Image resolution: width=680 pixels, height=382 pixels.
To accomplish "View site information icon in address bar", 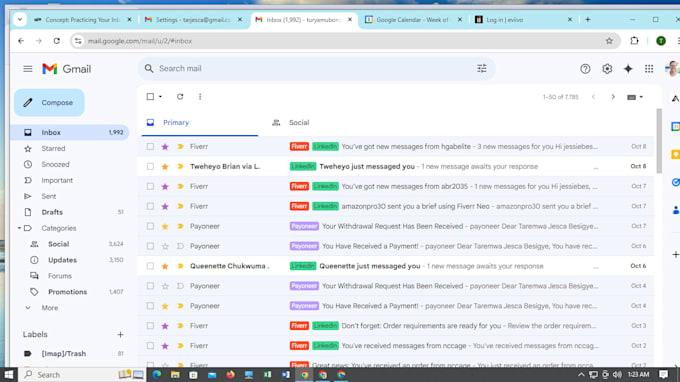I will (78, 41).
